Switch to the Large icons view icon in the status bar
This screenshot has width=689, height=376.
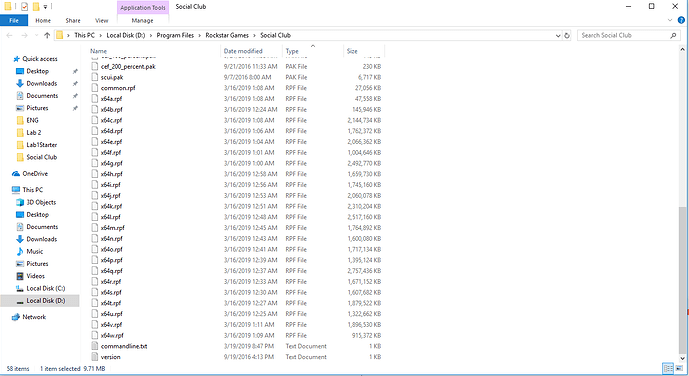click(679, 368)
